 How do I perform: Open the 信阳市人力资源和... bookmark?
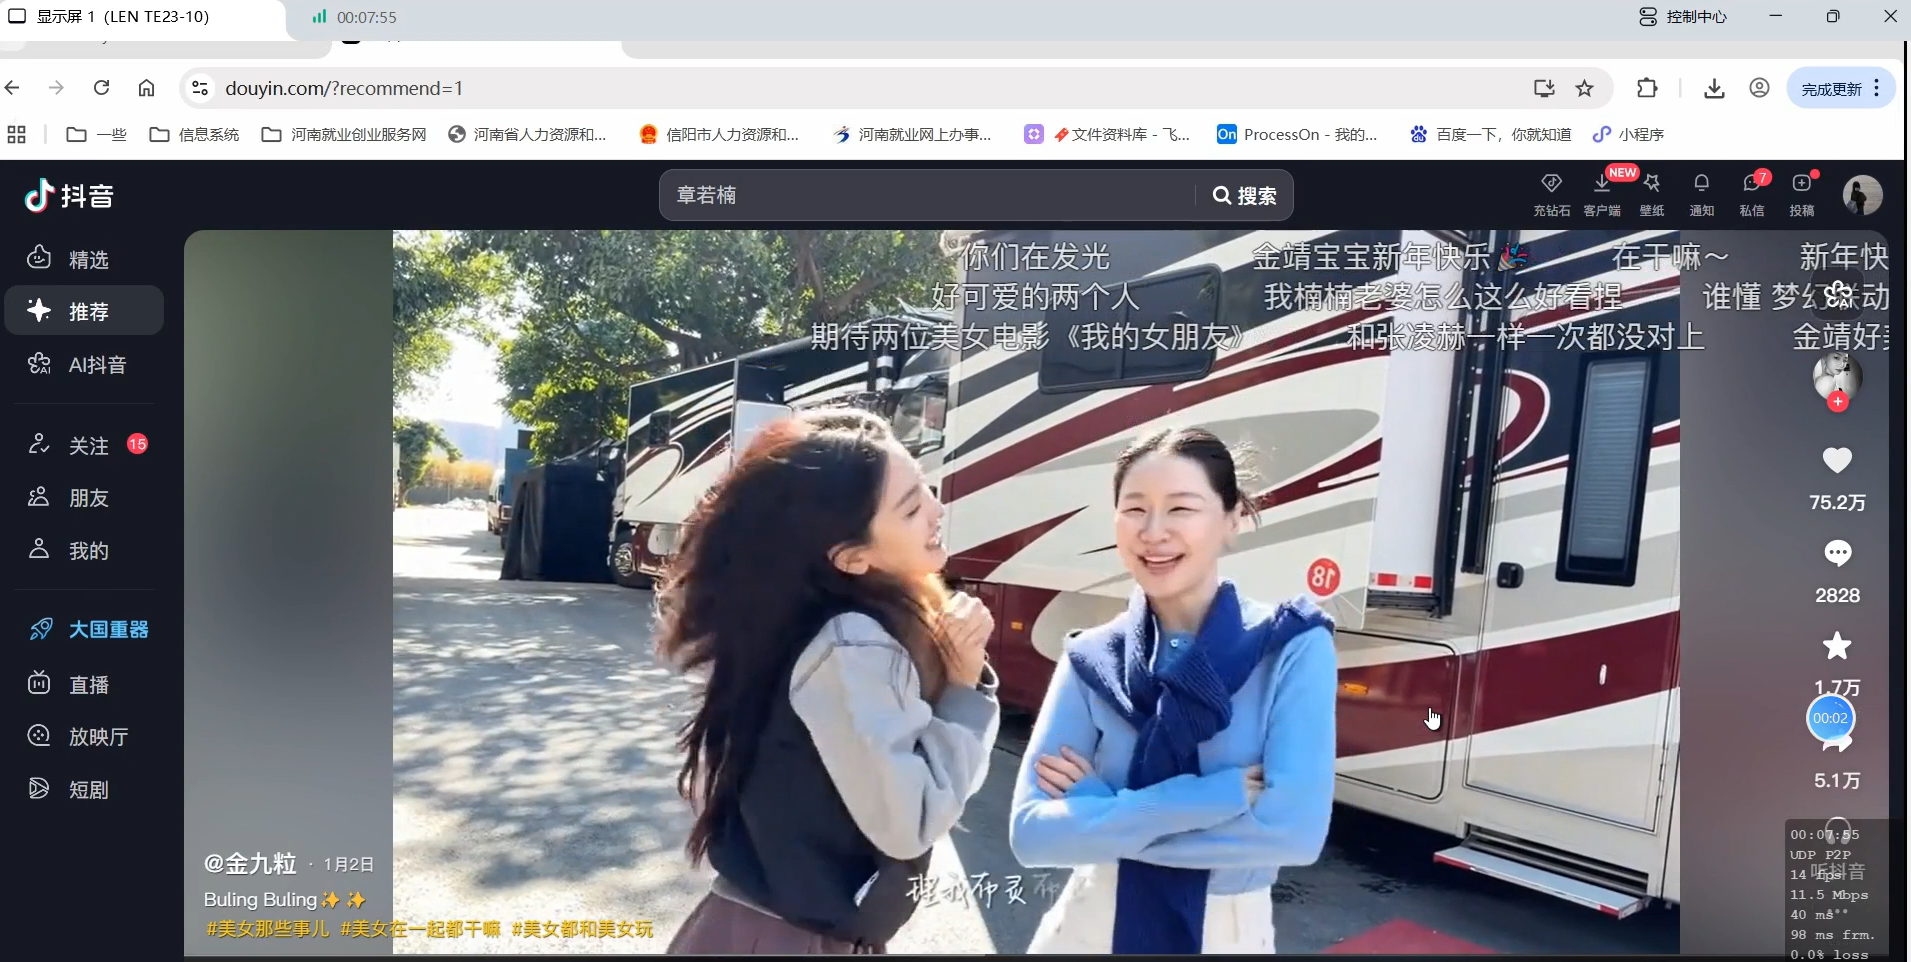[719, 134]
